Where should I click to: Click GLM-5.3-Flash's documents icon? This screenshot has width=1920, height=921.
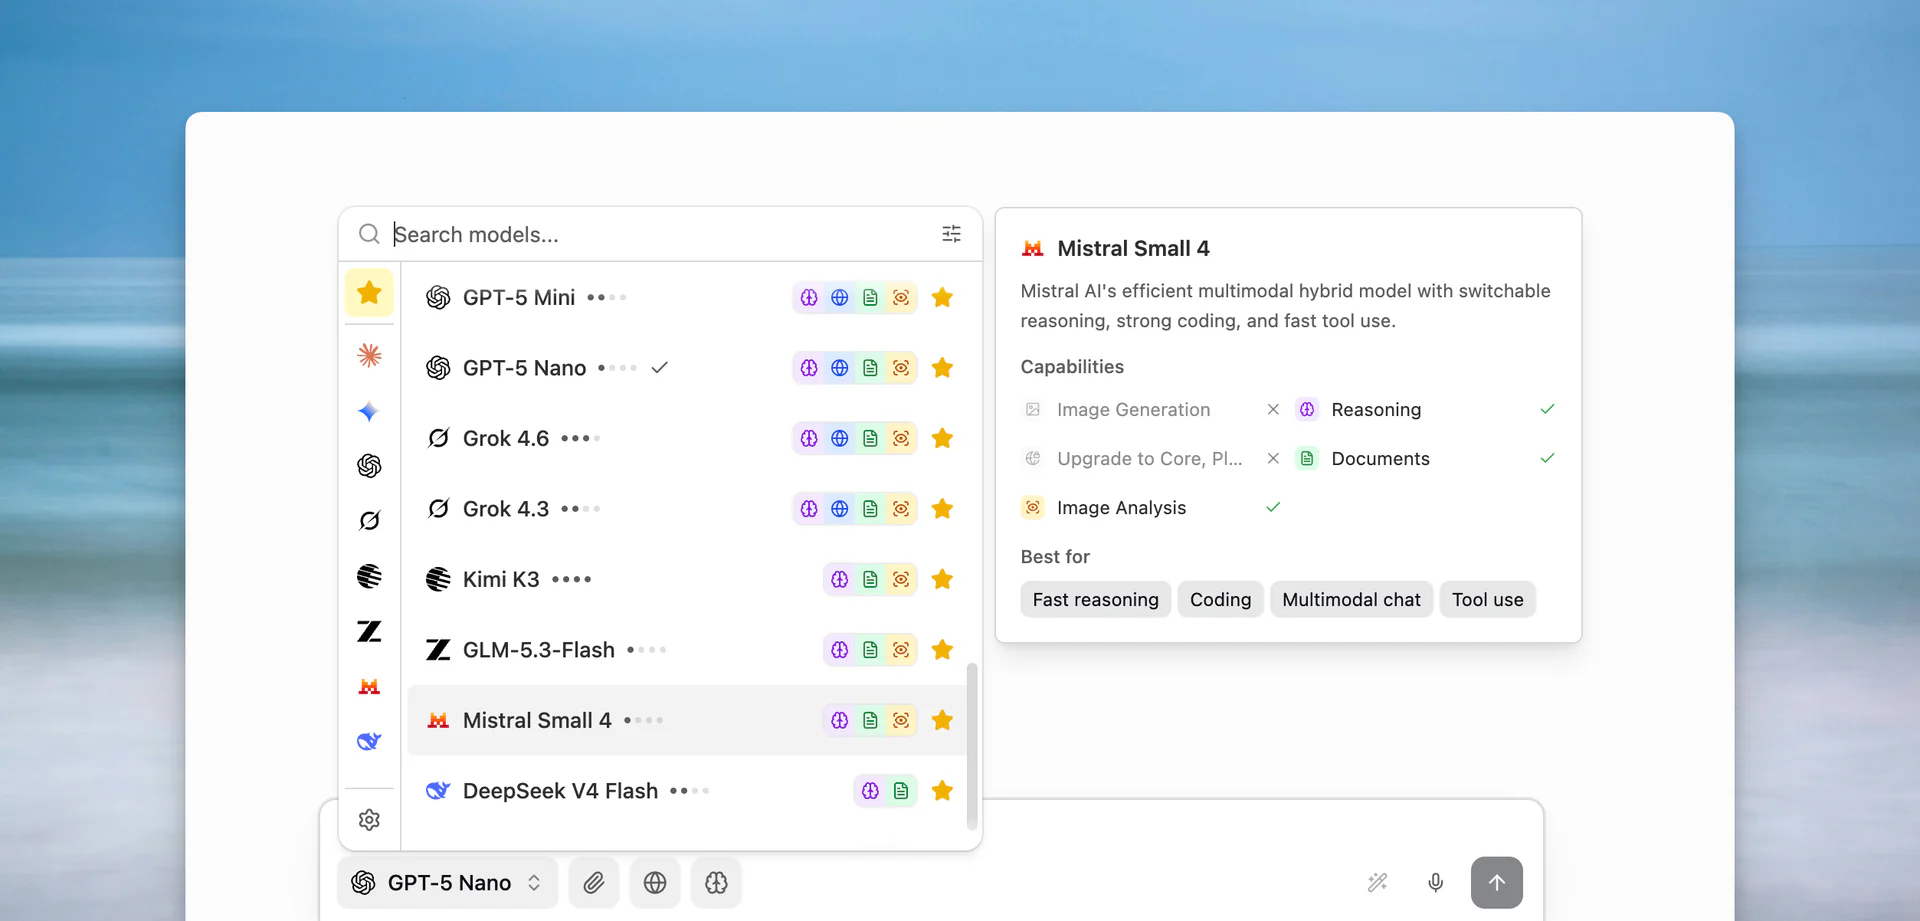[x=870, y=650]
